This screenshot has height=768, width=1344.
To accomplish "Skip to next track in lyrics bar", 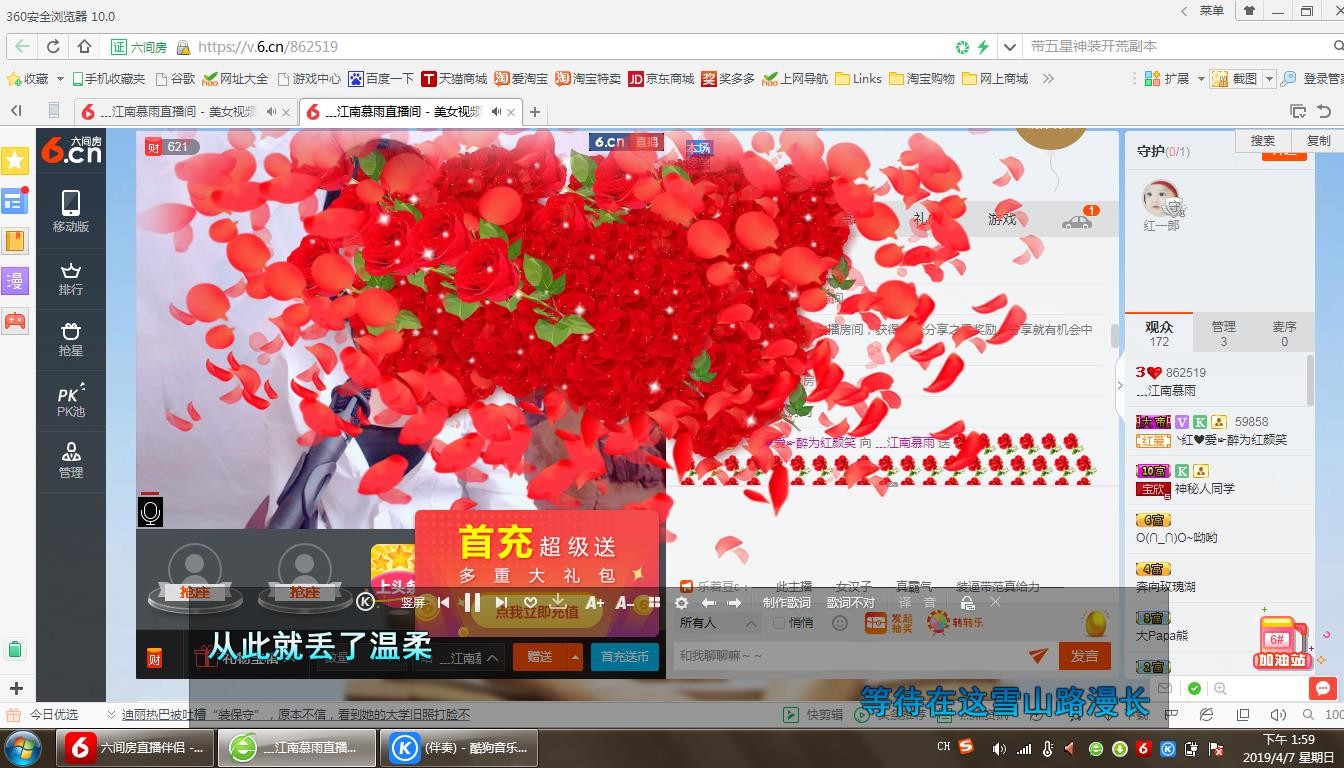I will click(501, 602).
